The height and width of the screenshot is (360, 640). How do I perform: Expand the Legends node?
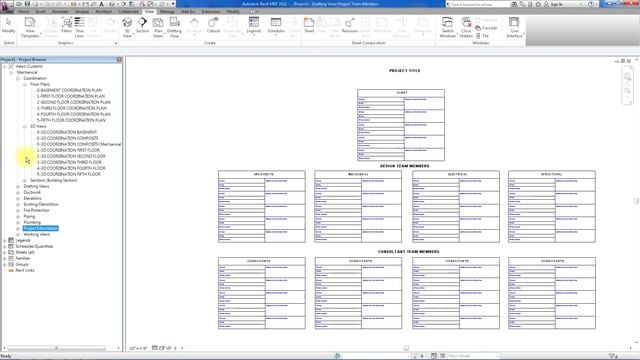pyautogui.click(x=5, y=240)
